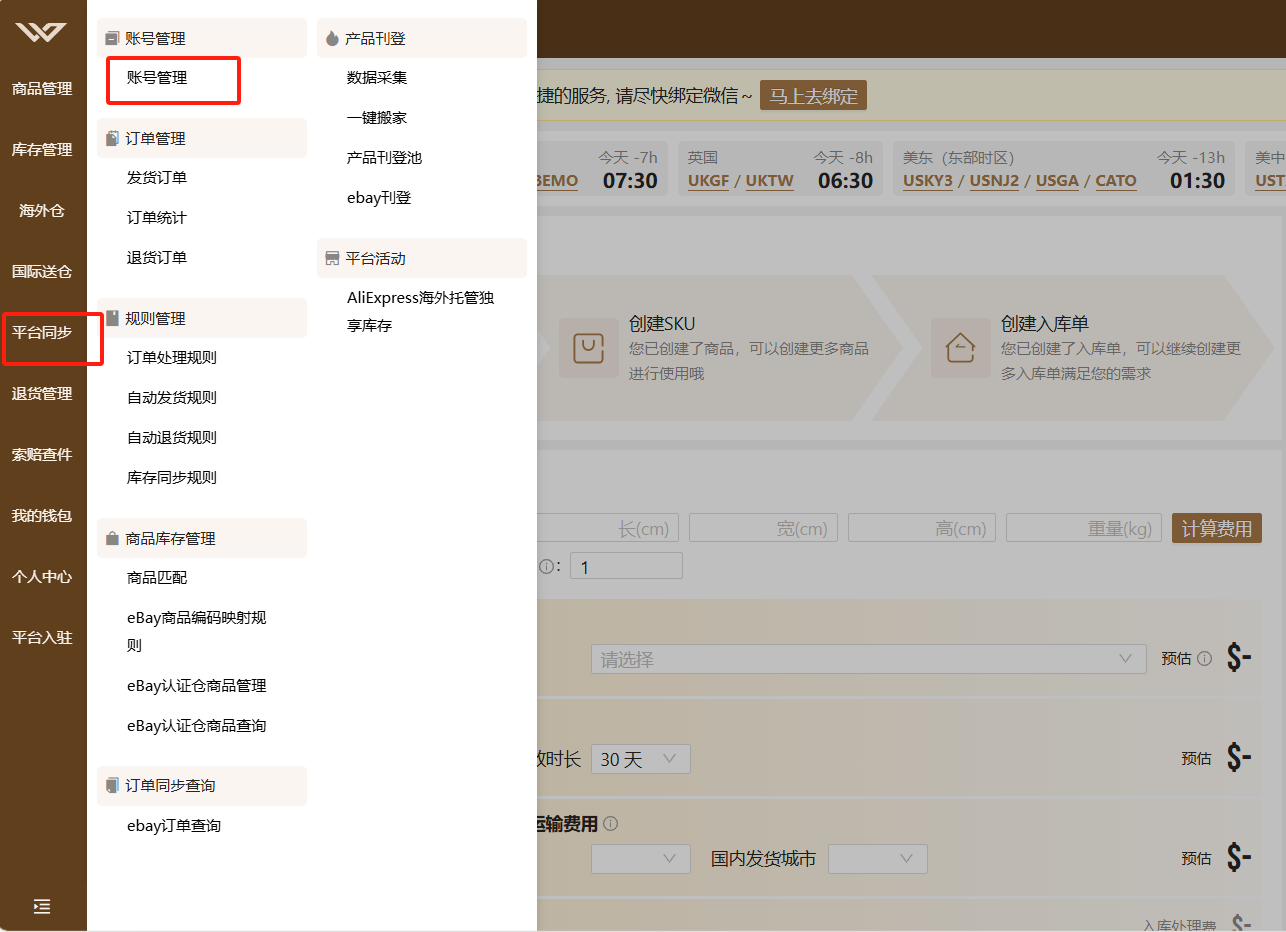Click the info icon beside first 预估

pos(1204,658)
